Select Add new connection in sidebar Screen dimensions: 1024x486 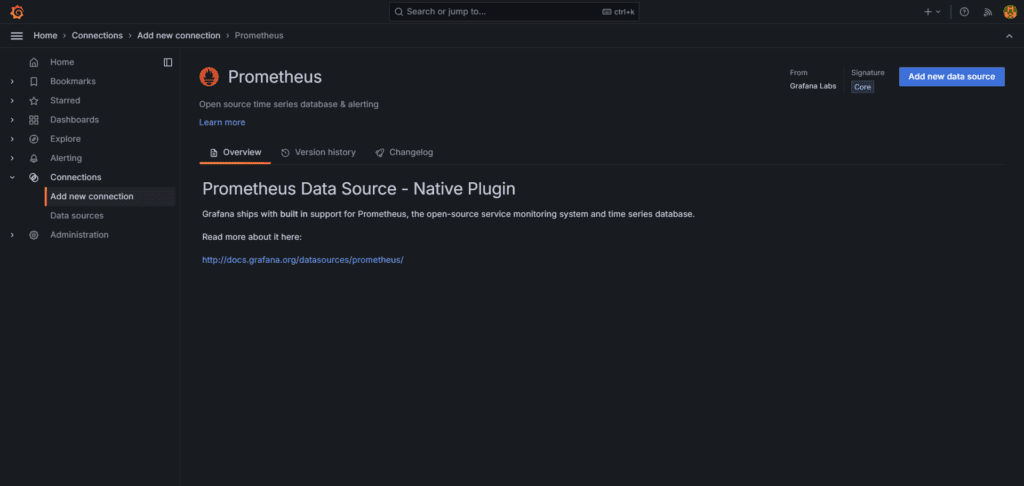pyautogui.click(x=110, y=197)
